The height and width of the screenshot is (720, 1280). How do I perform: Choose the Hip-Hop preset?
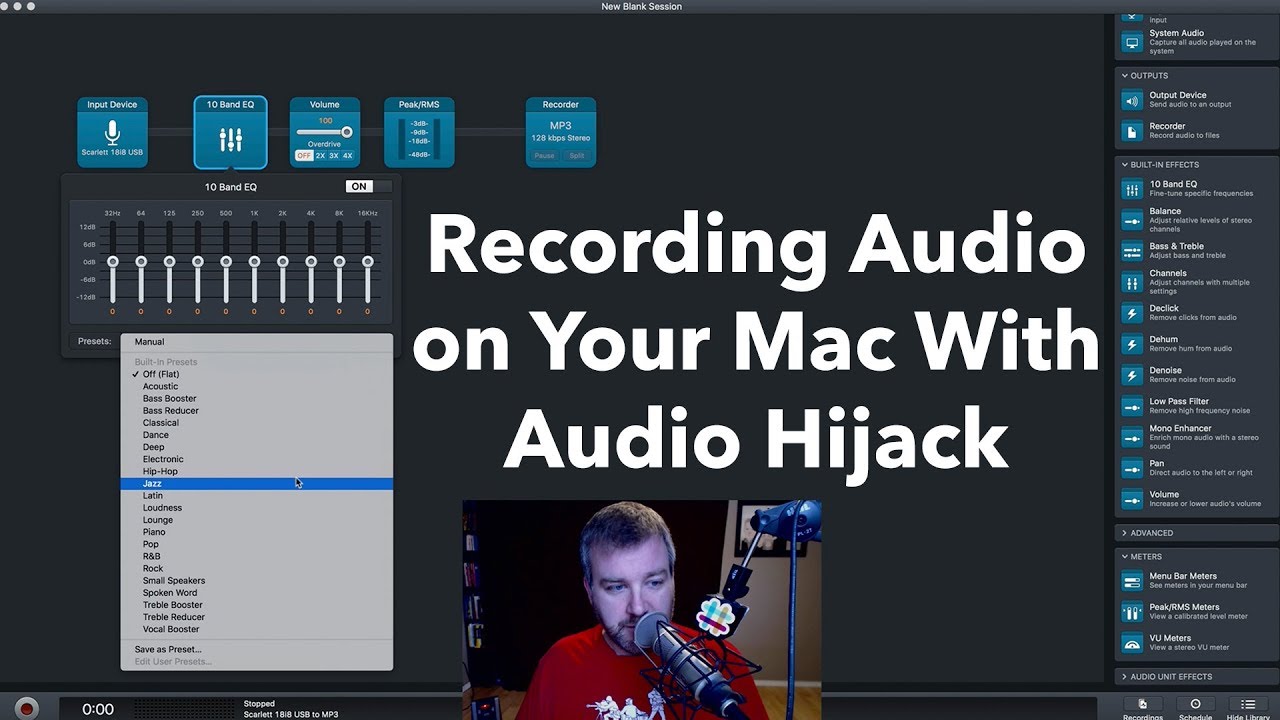point(257,471)
